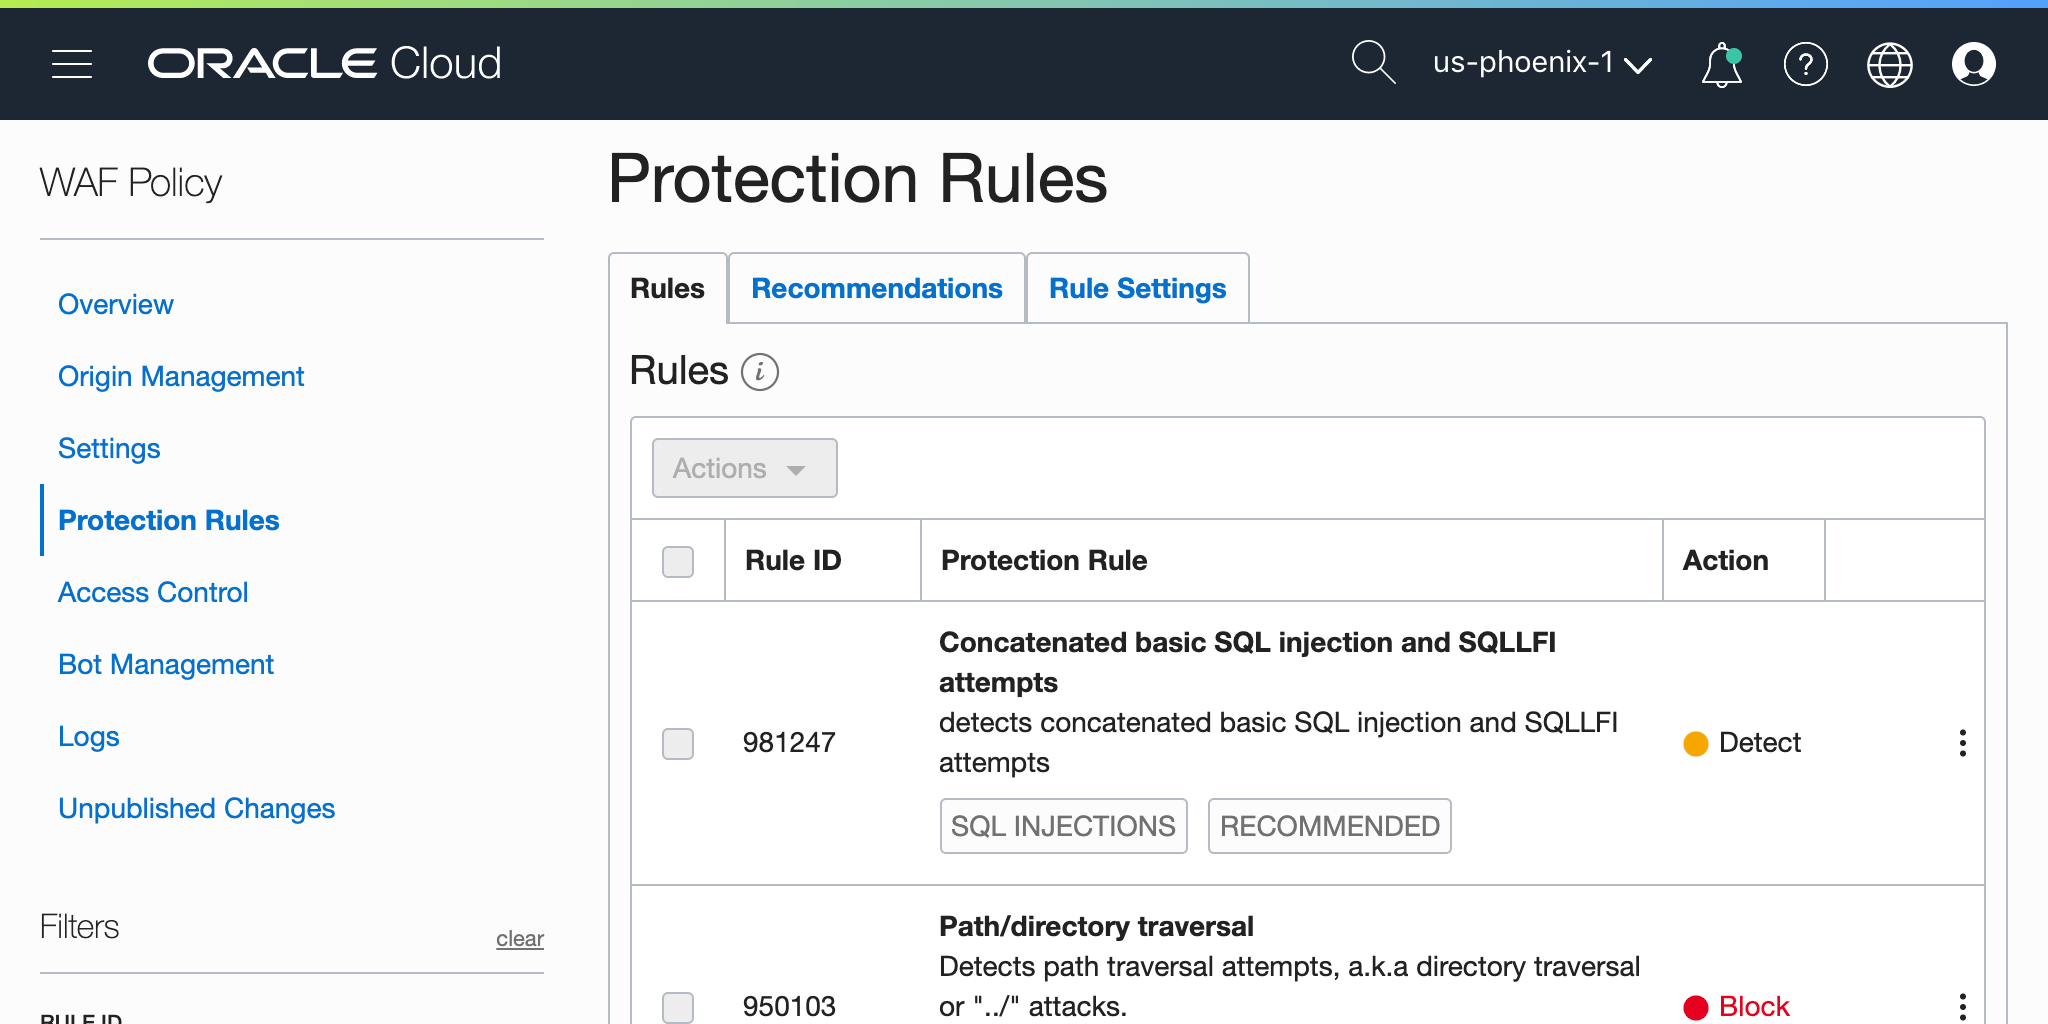Click the Rules info icon
Image resolution: width=2048 pixels, height=1024 pixels.
point(760,372)
